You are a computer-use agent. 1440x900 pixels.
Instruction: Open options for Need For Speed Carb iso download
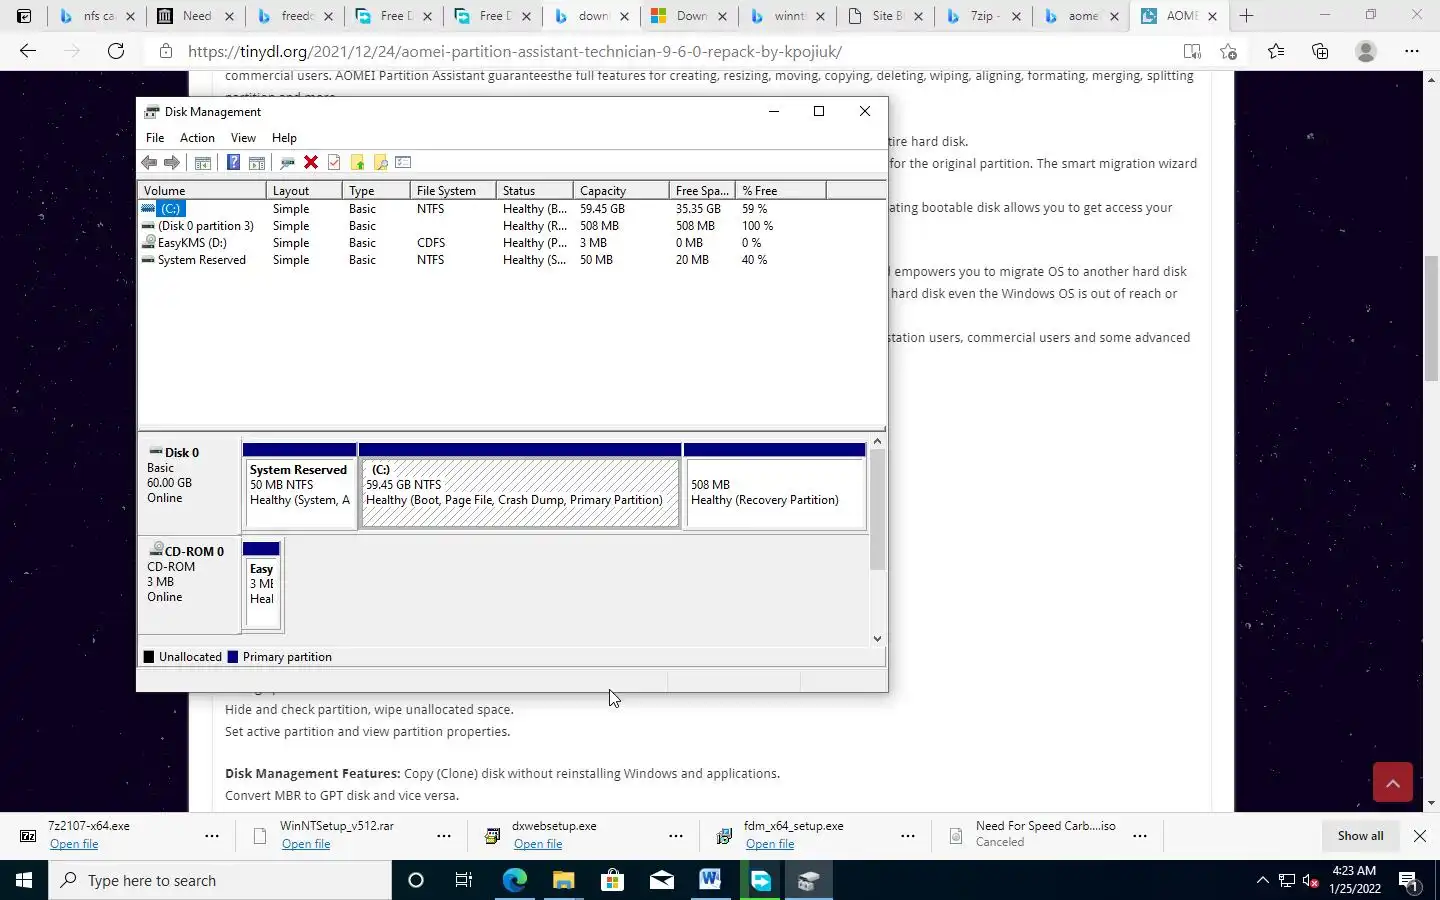pyautogui.click(x=1140, y=836)
